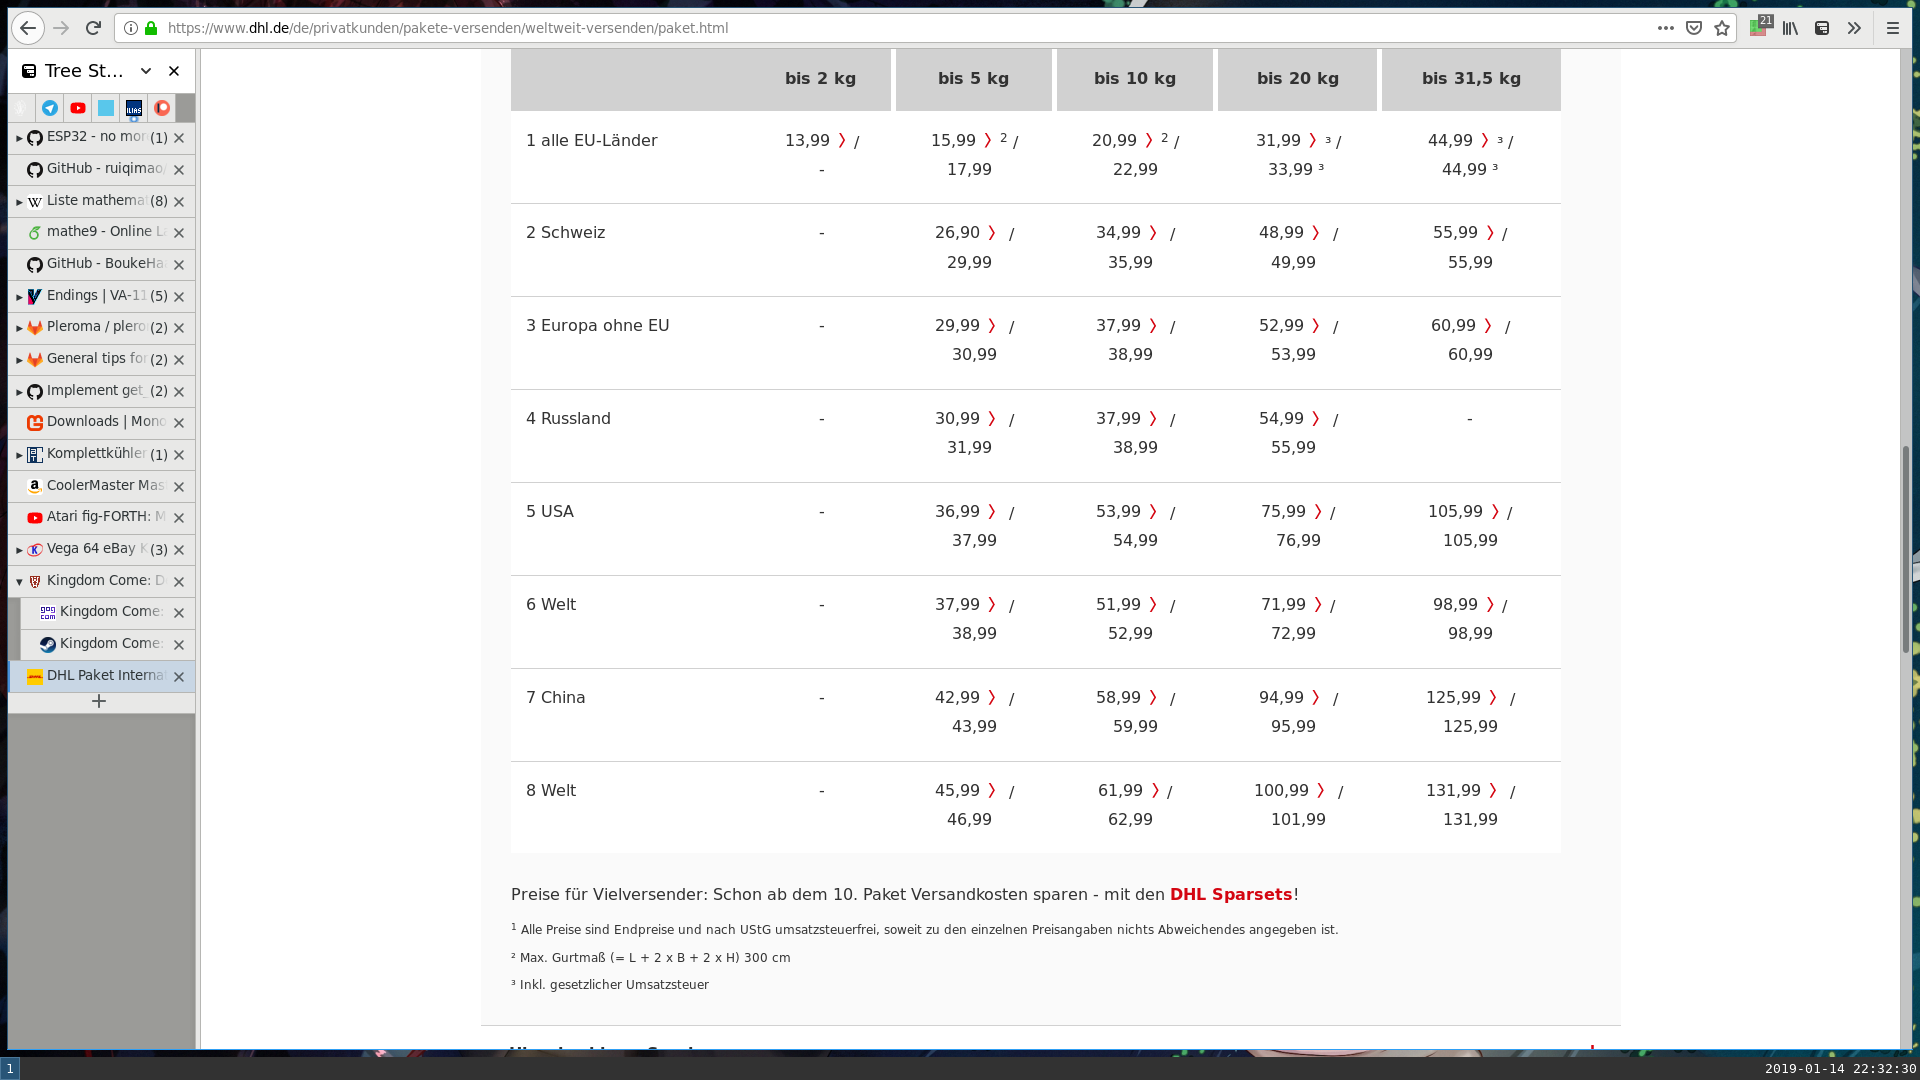The image size is (1920, 1080).
Task: Switch to the mathe9 - Online tab
Action: pyautogui.click(x=100, y=232)
